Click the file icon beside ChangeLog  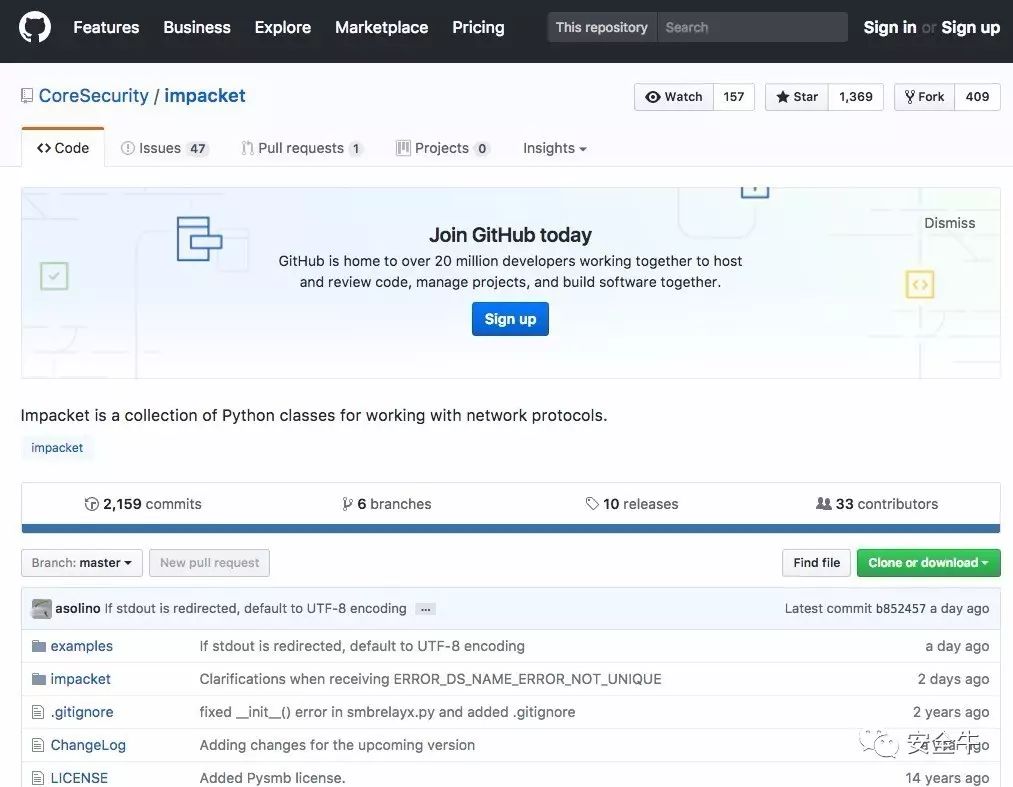(x=38, y=745)
